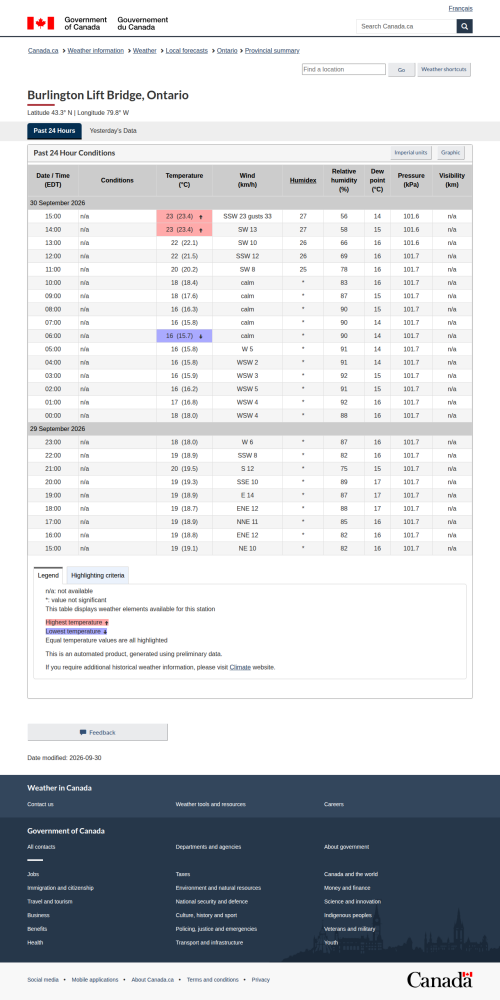This screenshot has height=1000, width=500.
Task: Select the Yesterday's Data tab
Action: [x=113, y=131]
